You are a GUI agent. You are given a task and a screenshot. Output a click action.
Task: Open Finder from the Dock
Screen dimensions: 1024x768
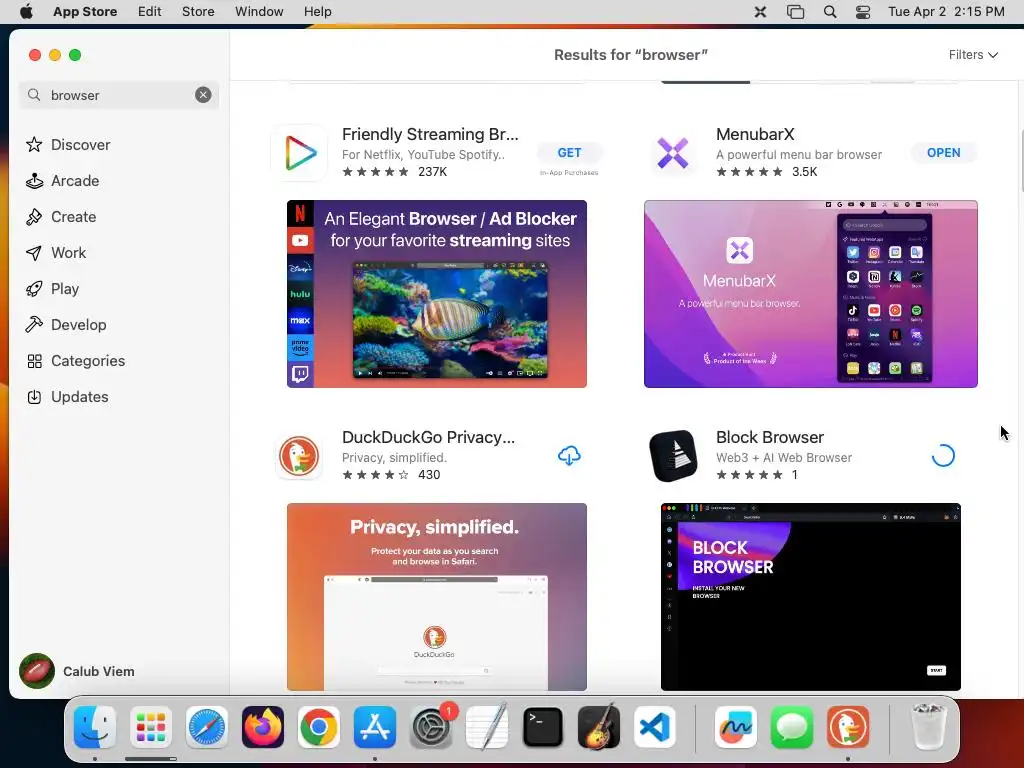click(95, 728)
